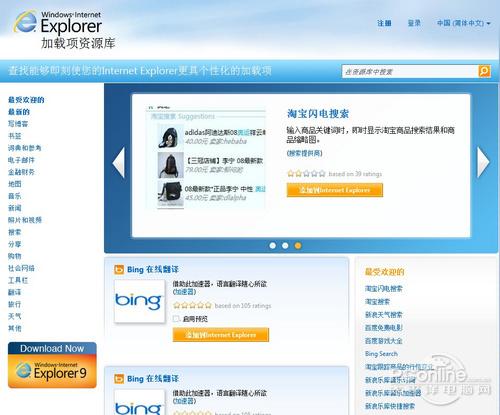The image size is (500, 415).
Task: Open 新浪乐库快捷搜索 in the most popular list
Action: coord(390,406)
